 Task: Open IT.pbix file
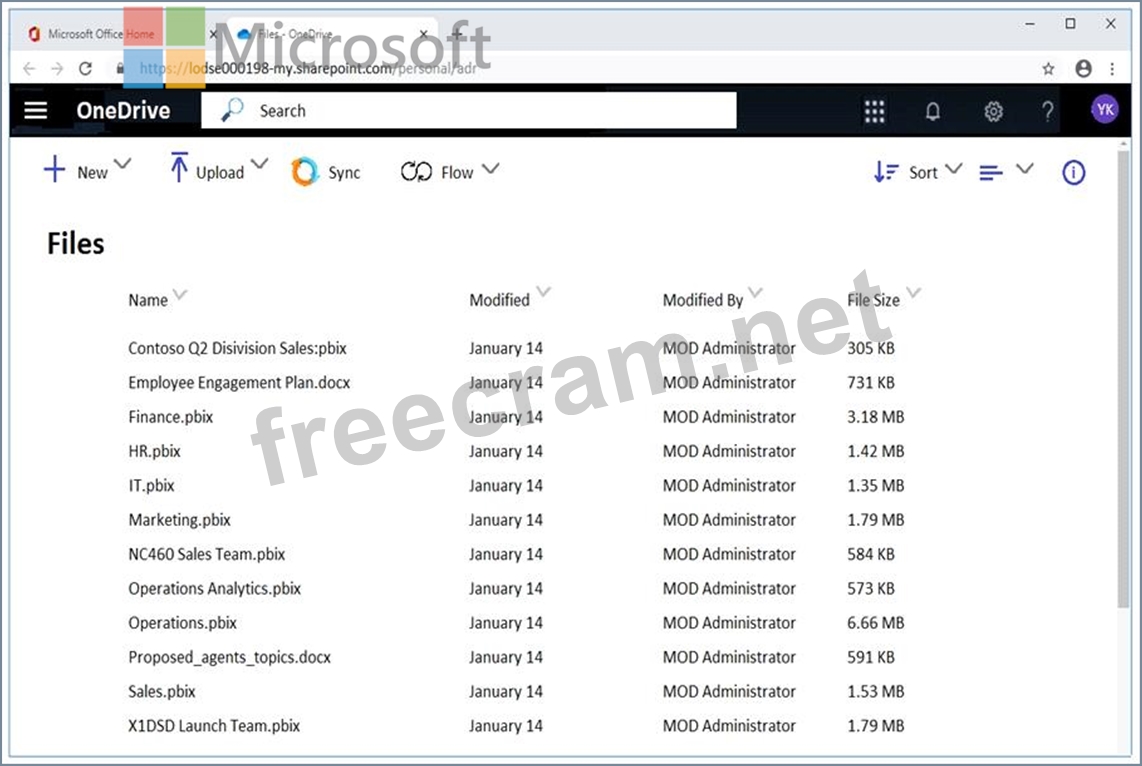pyautogui.click(x=151, y=485)
